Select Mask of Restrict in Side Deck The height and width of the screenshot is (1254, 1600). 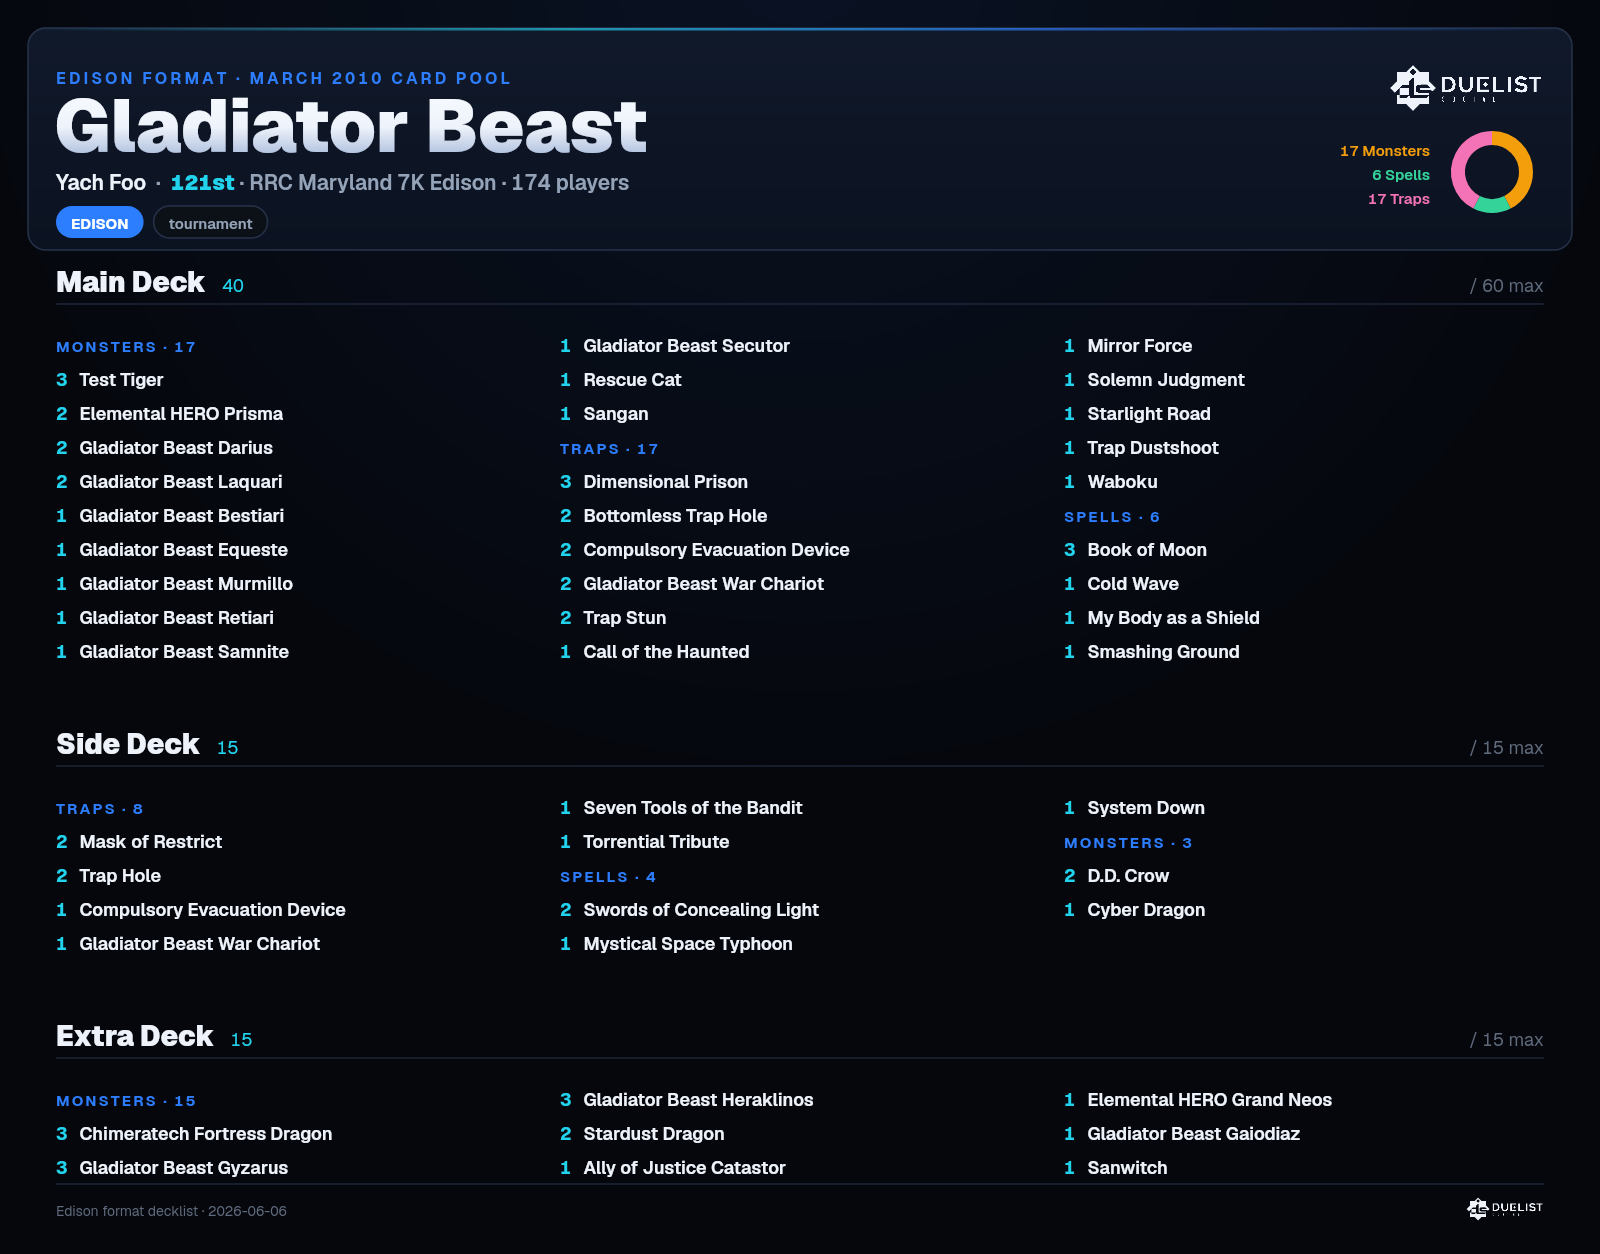[139, 842]
